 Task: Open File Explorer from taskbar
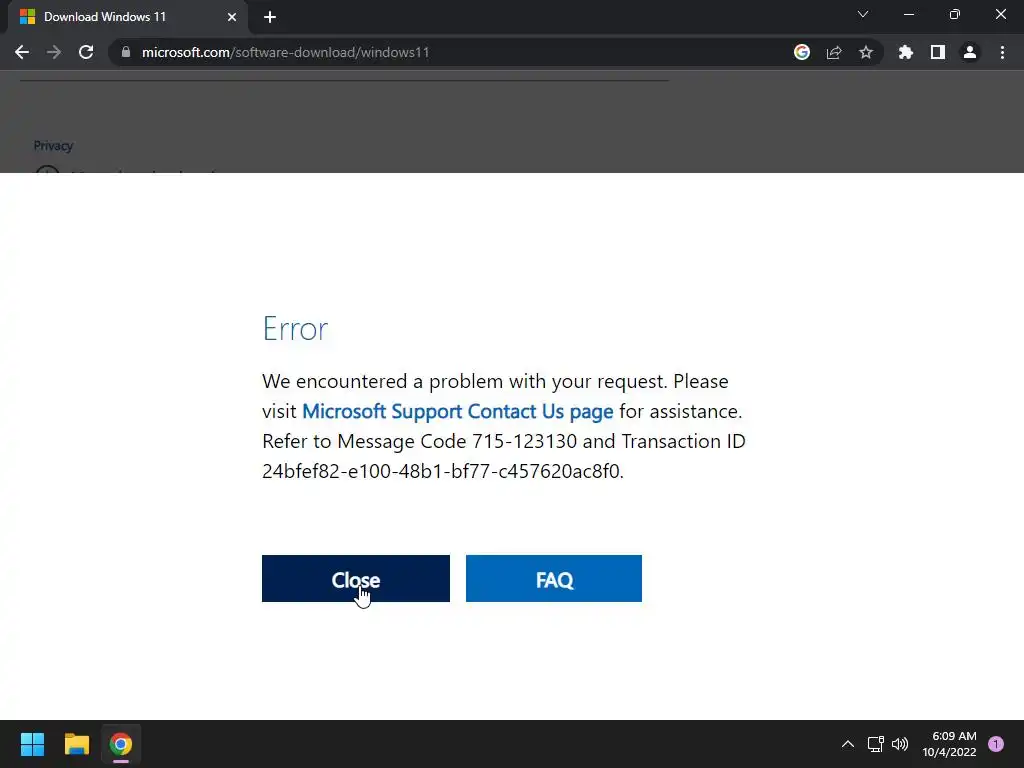coord(76,744)
